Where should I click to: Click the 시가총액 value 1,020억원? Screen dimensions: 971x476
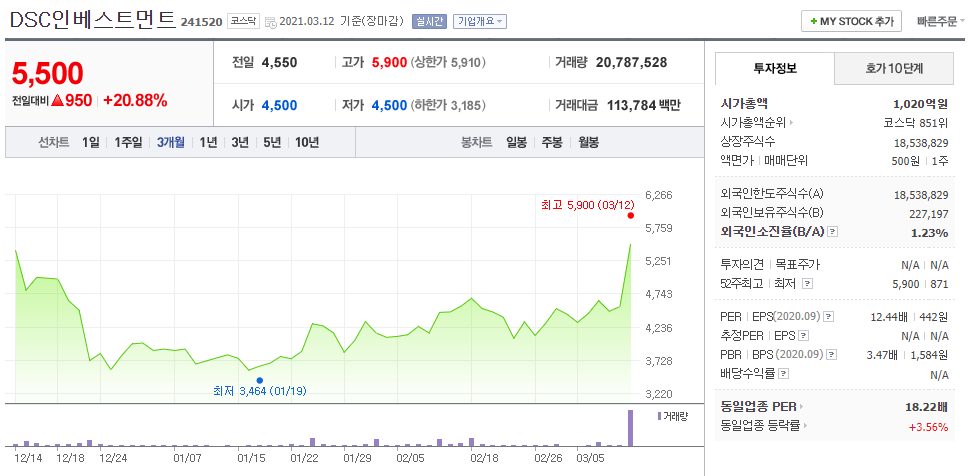tap(921, 104)
